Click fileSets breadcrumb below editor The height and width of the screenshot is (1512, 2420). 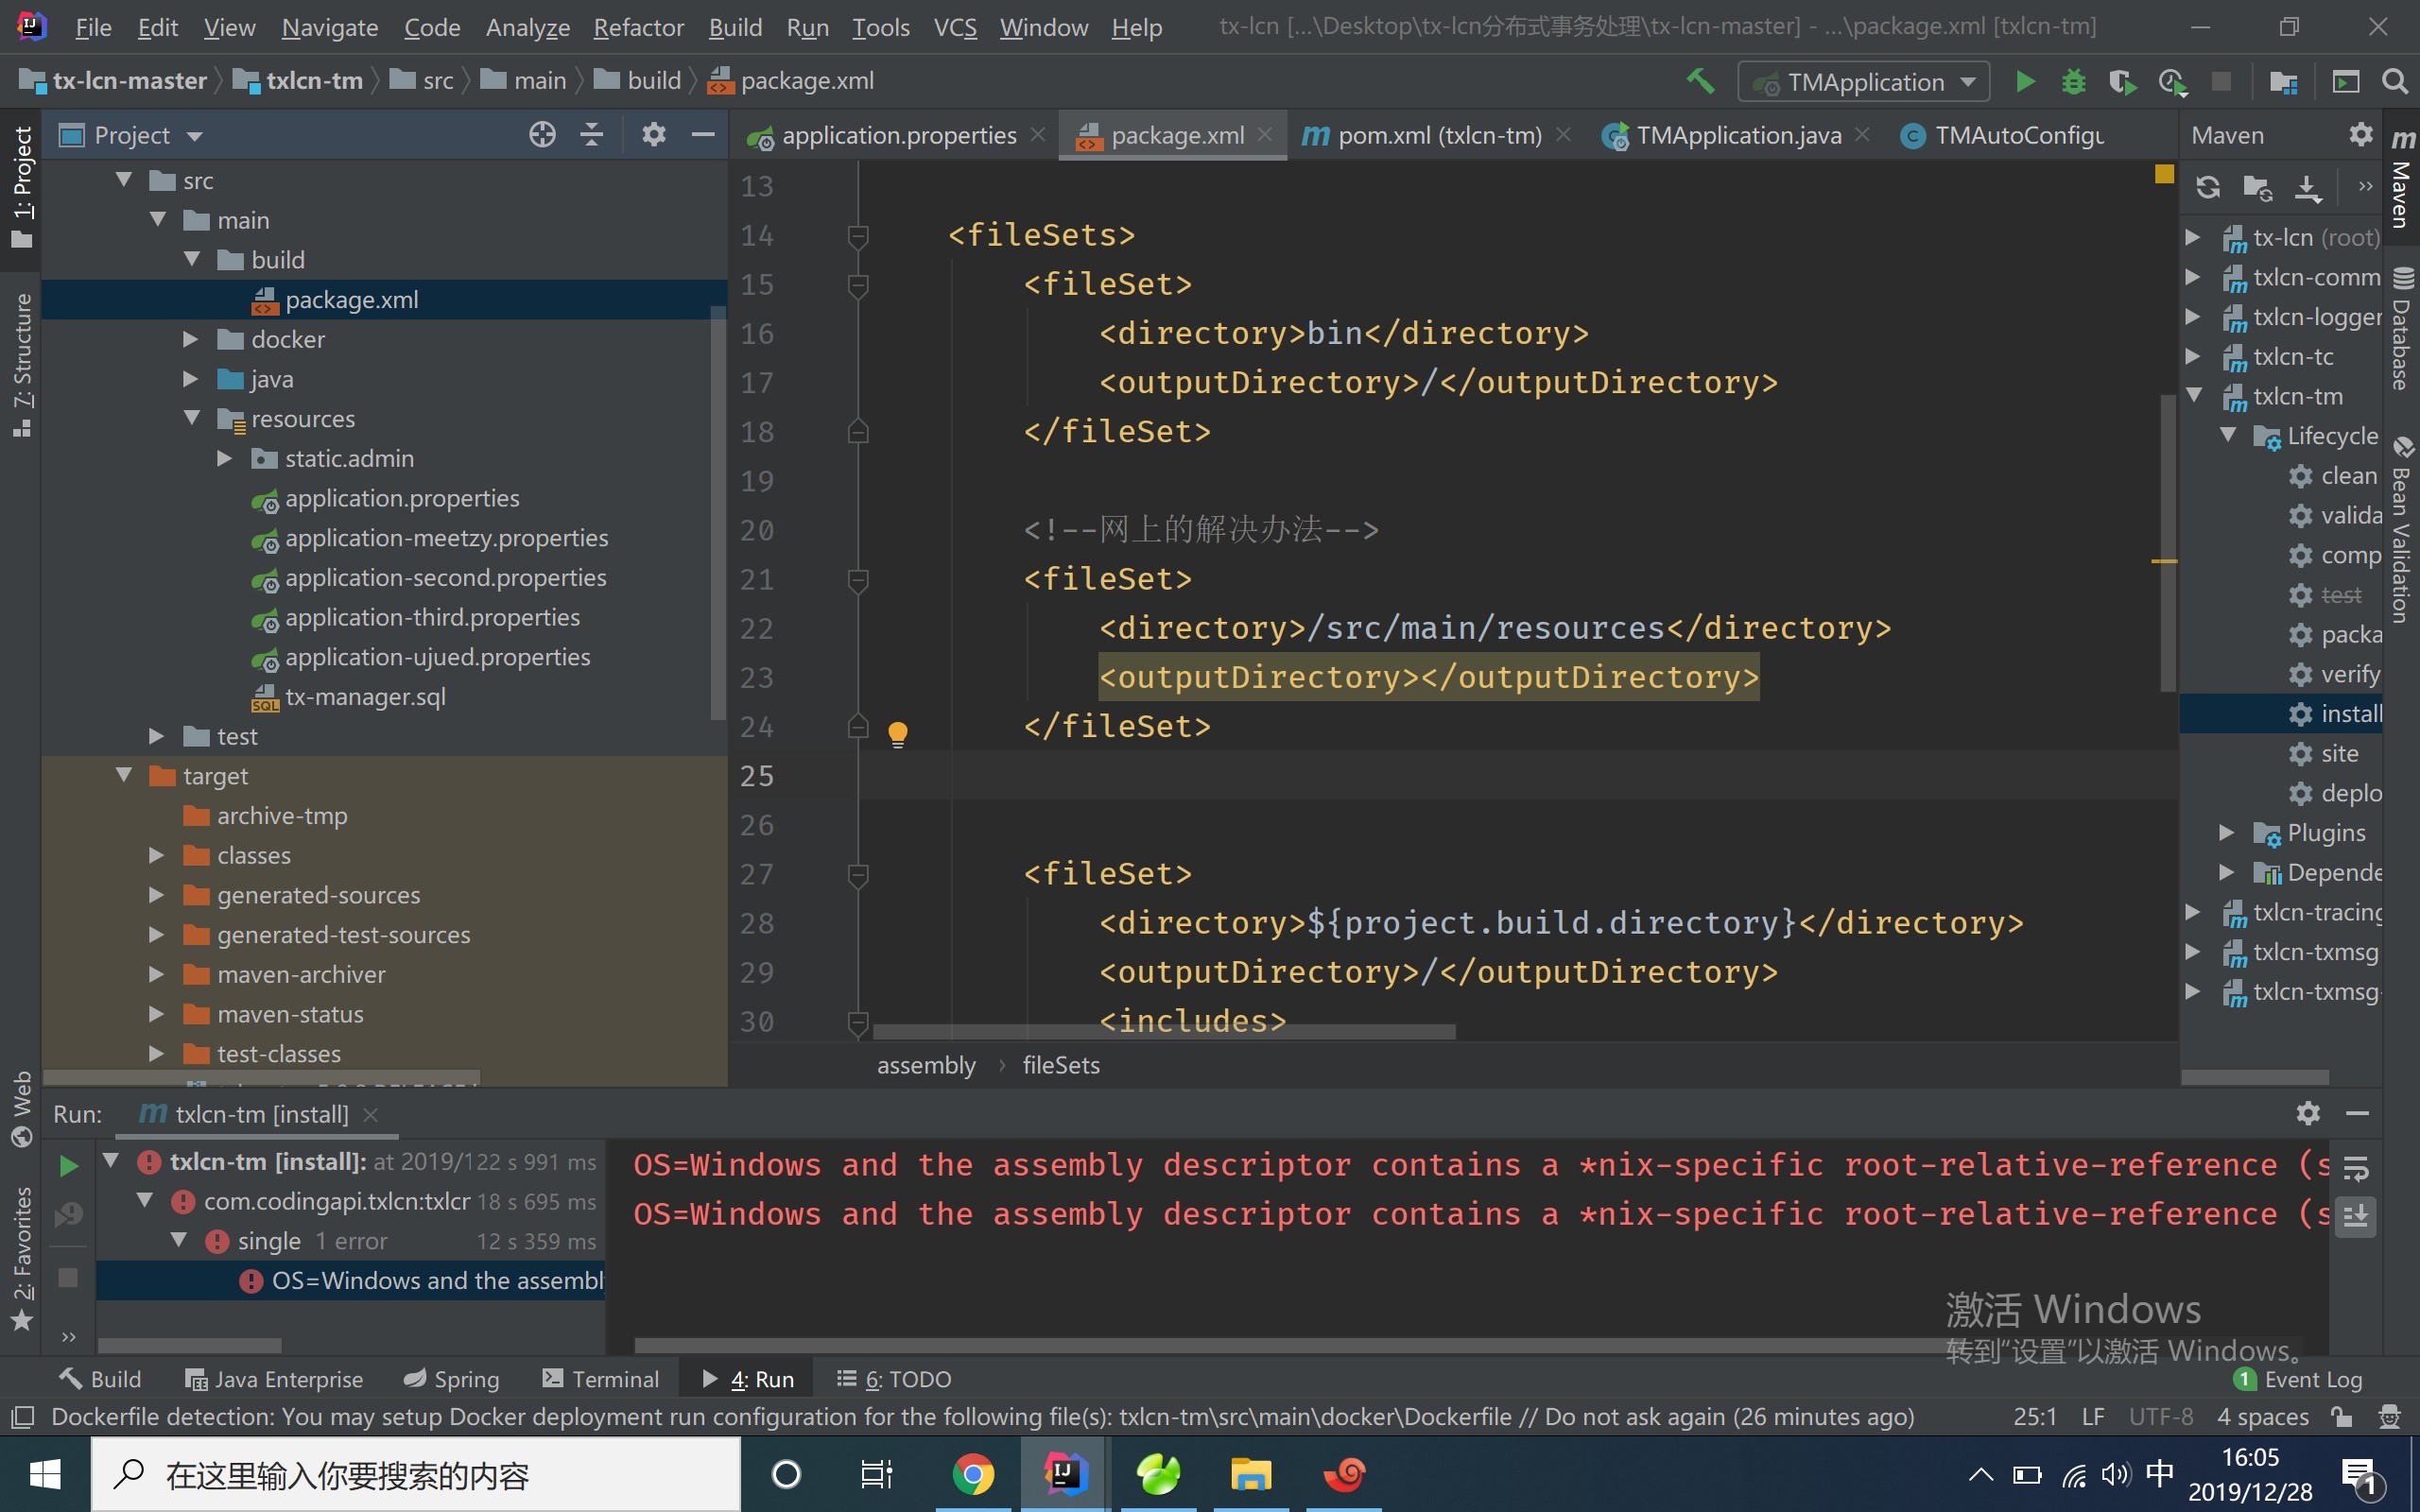[x=1060, y=1065]
